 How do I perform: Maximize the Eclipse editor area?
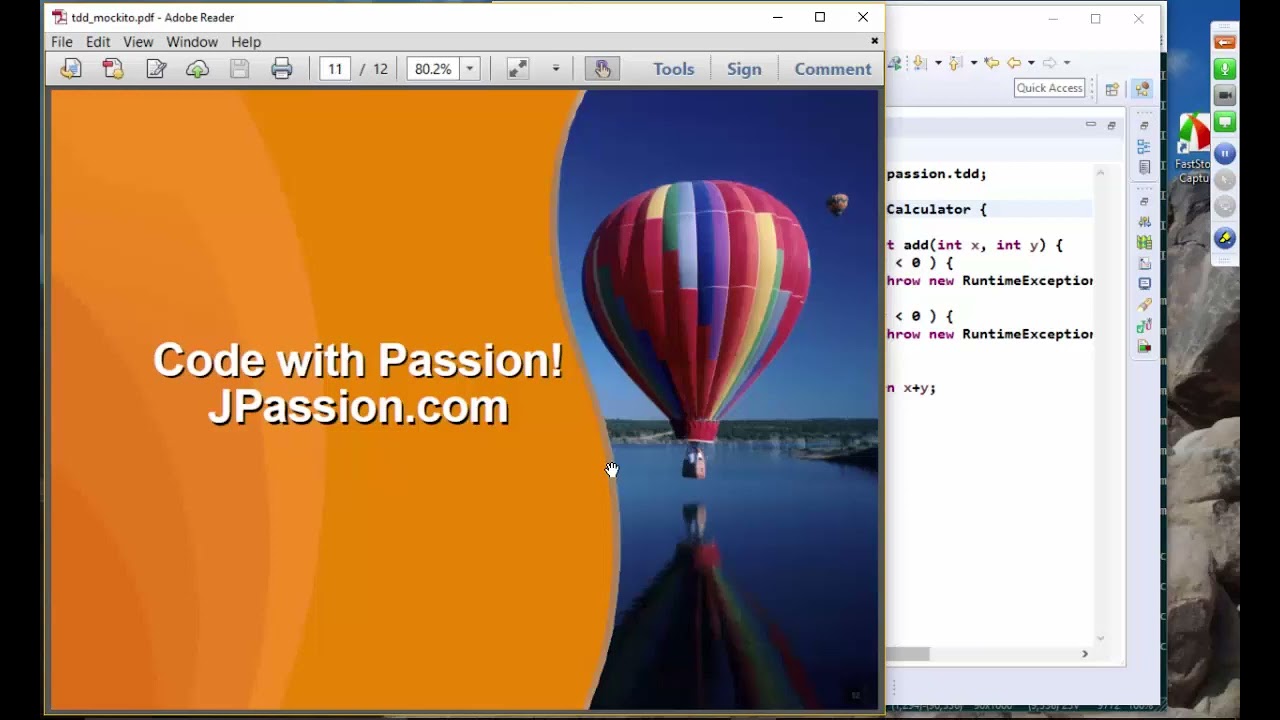[x=1111, y=125]
